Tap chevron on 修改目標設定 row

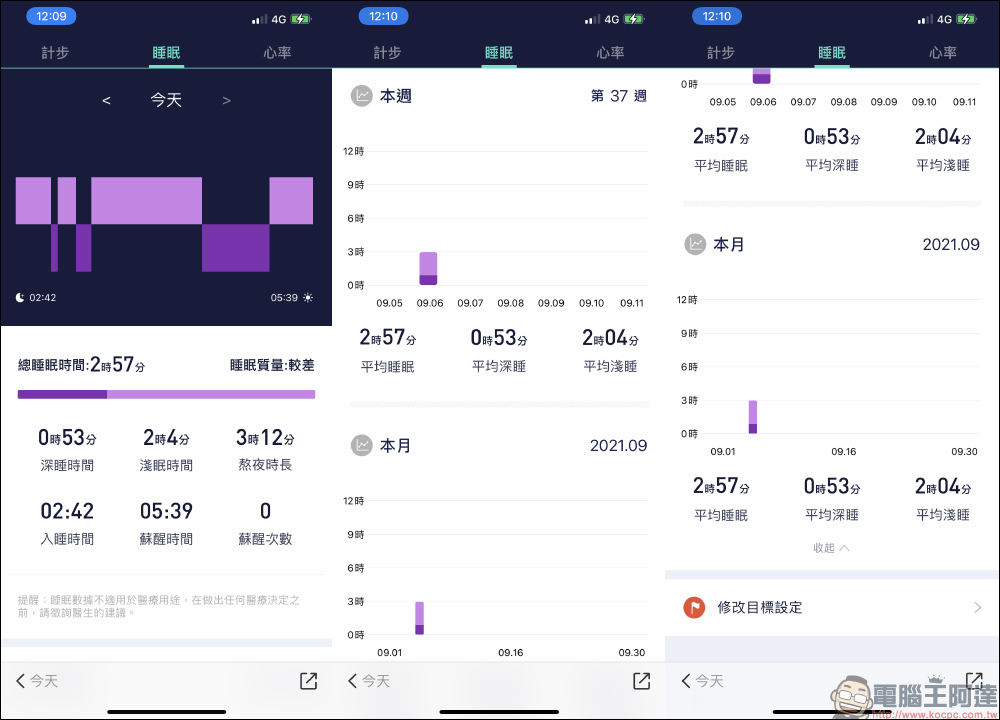coord(978,607)
